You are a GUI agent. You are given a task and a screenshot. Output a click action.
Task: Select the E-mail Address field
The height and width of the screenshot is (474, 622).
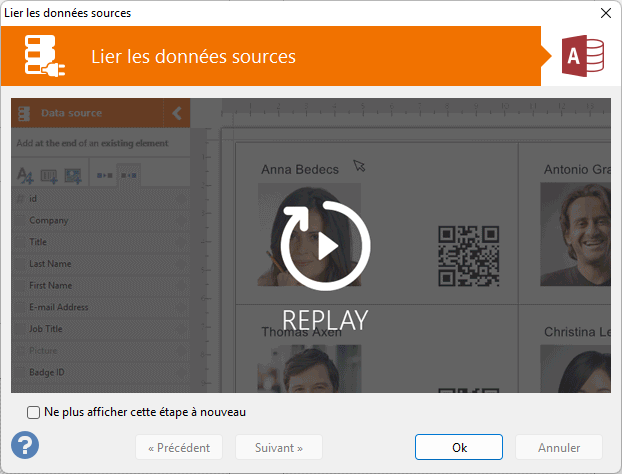click(59, 307)
